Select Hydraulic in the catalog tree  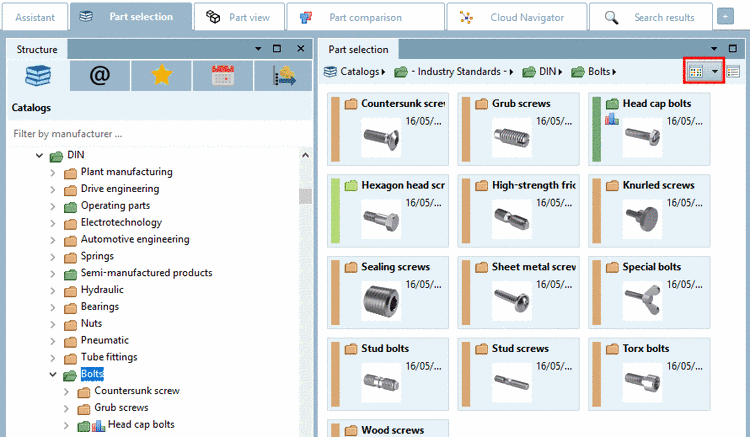coord(102,290)
